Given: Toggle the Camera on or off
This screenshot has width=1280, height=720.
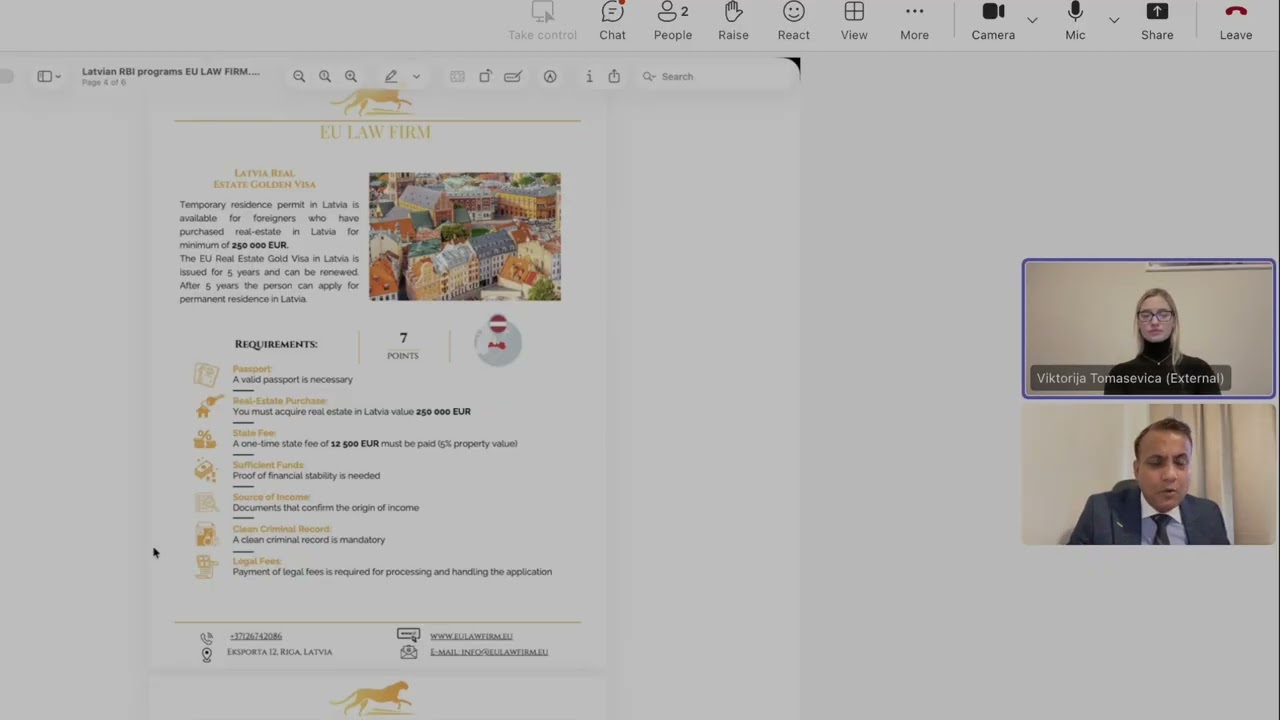Looking at the screenshot, I should pyautogui.click(x=993, y=22).
